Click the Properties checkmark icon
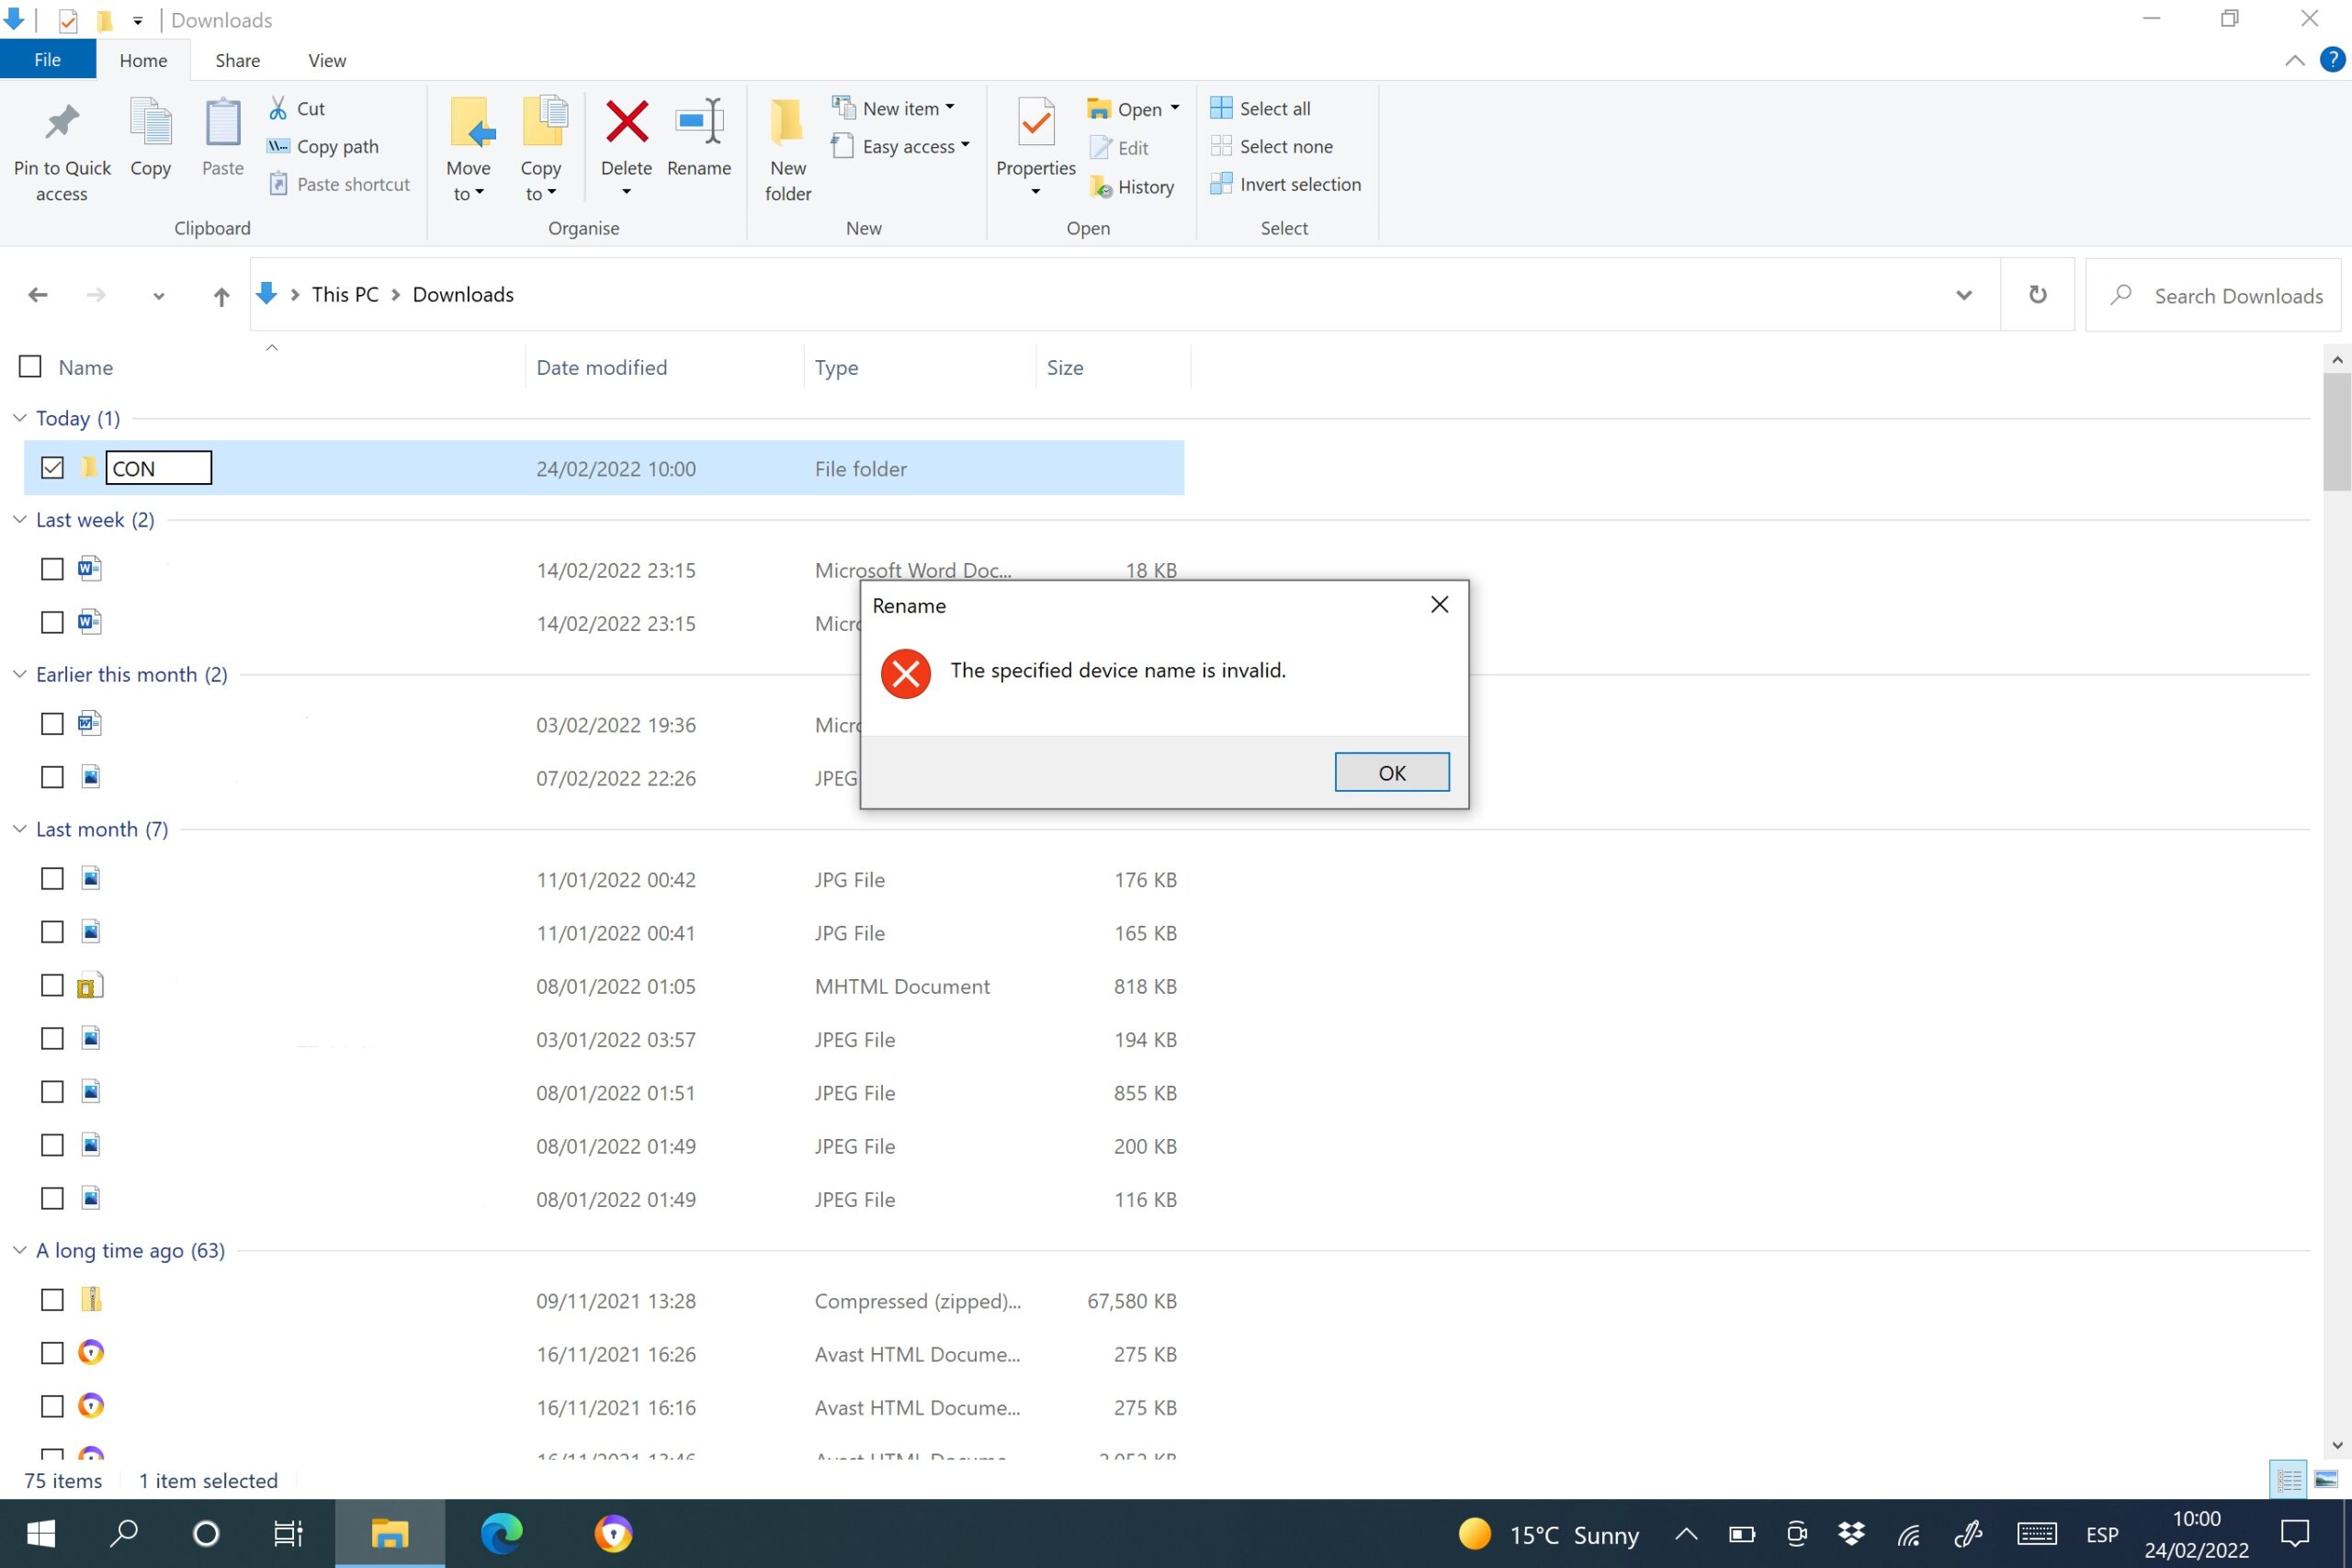This screenshot has height=1568, width=2352. [x=1036, y=122]
